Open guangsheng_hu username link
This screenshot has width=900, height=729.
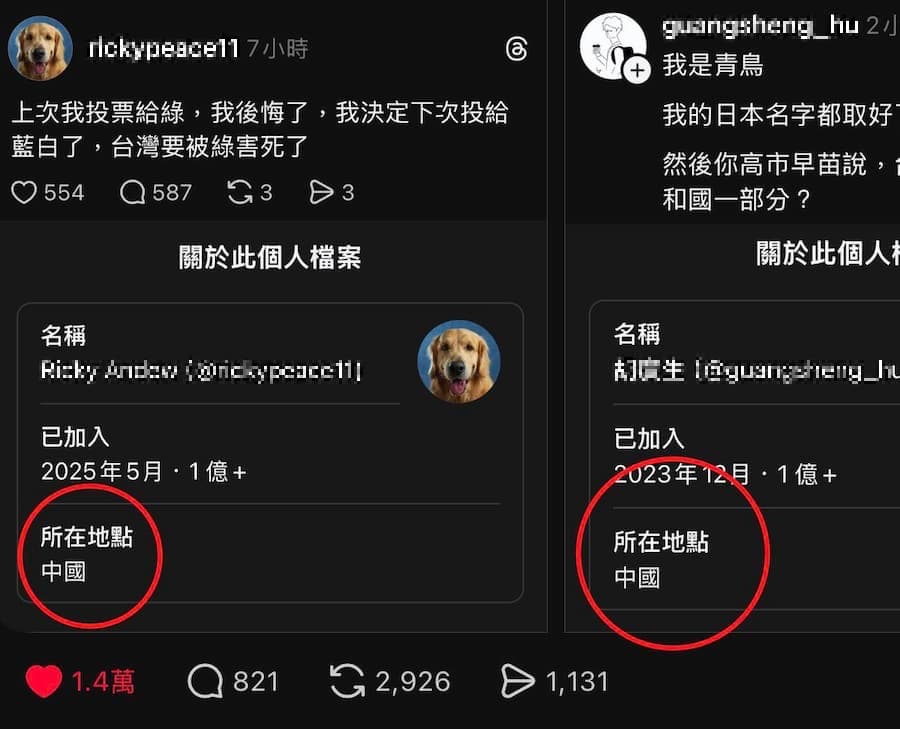(761, 26)
